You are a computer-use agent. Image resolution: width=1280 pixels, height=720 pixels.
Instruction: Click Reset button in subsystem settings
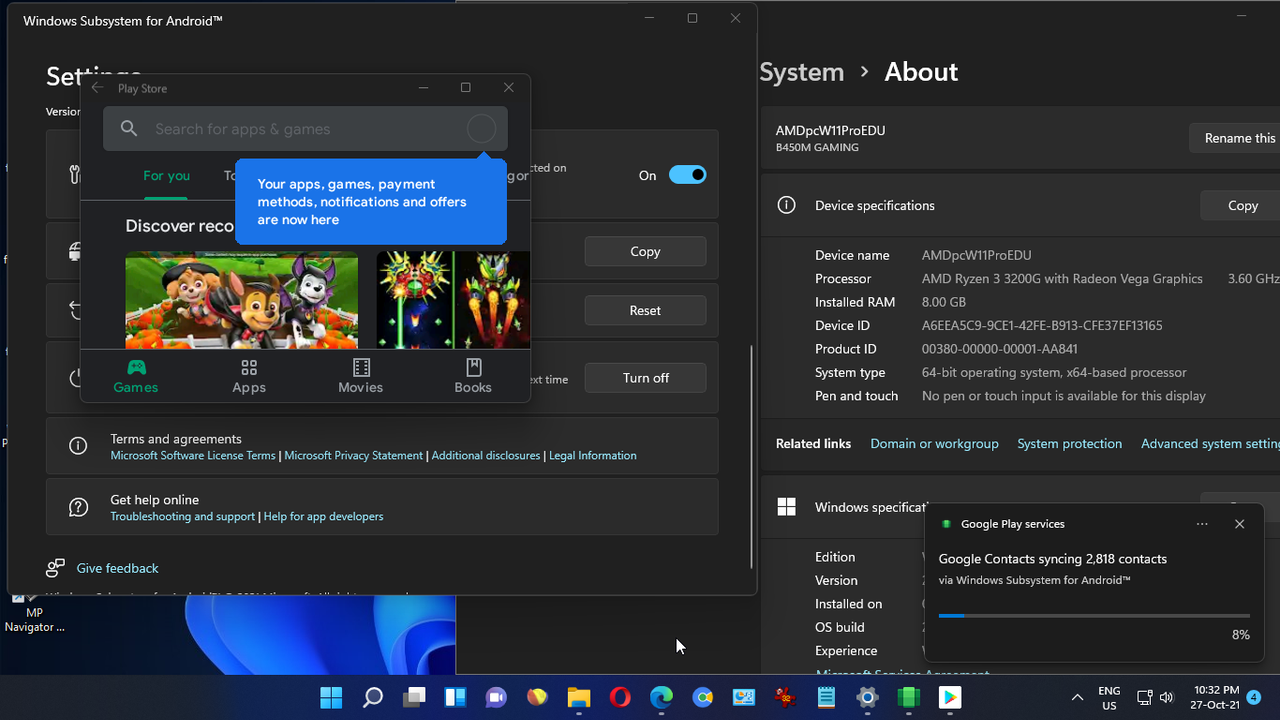tap(645, 311)
